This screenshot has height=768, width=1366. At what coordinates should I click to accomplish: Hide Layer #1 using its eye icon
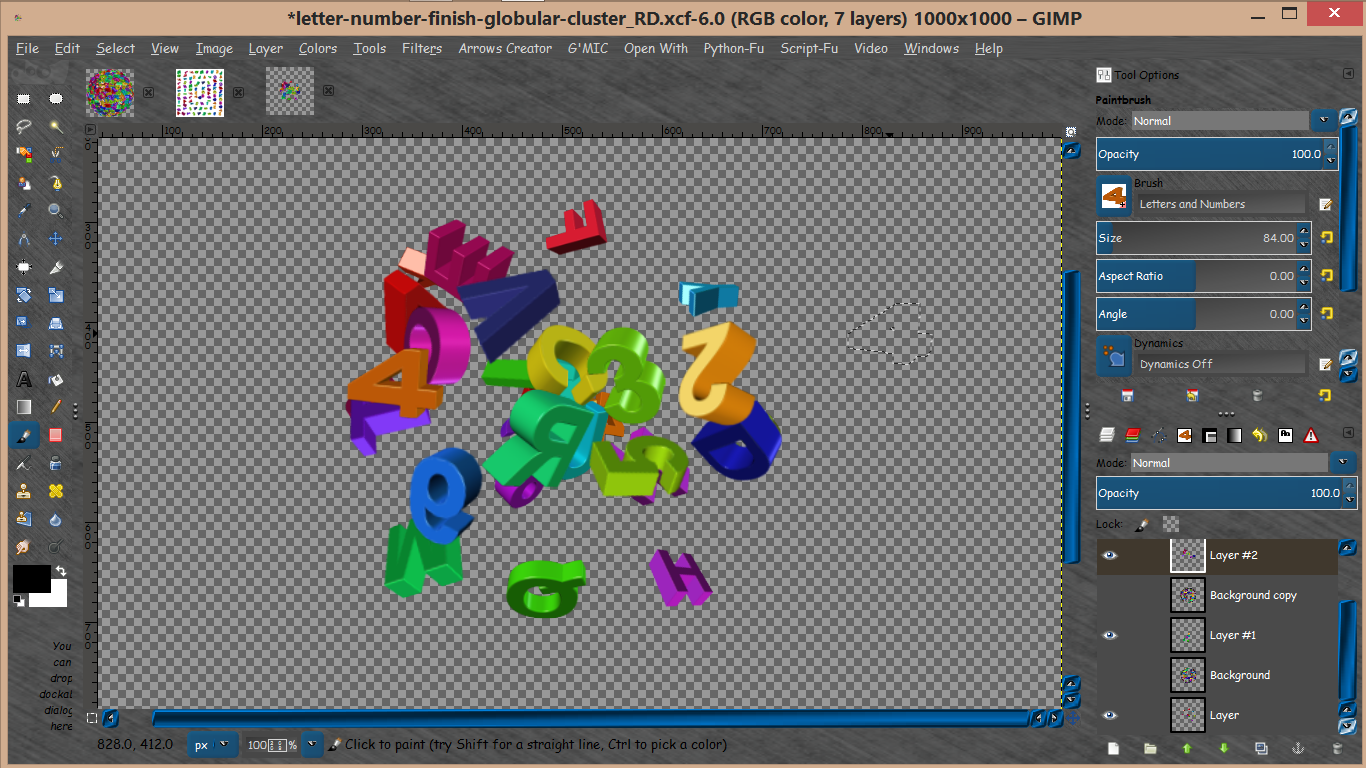(x=1110, y=635)
